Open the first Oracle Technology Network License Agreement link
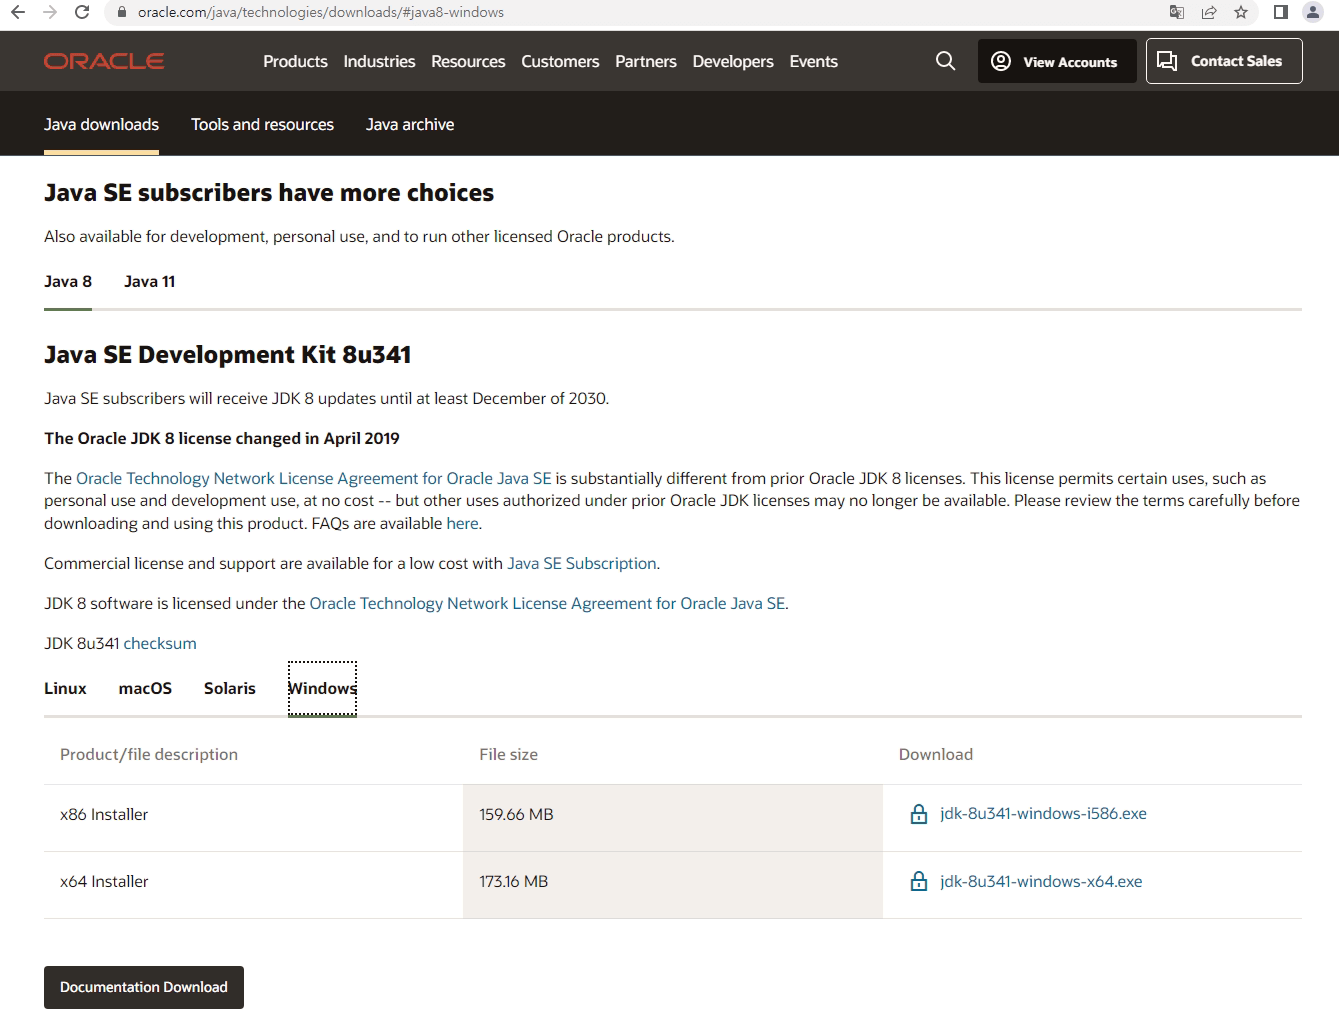This screenshot has height=1034, width=1339. click(314, 478)
